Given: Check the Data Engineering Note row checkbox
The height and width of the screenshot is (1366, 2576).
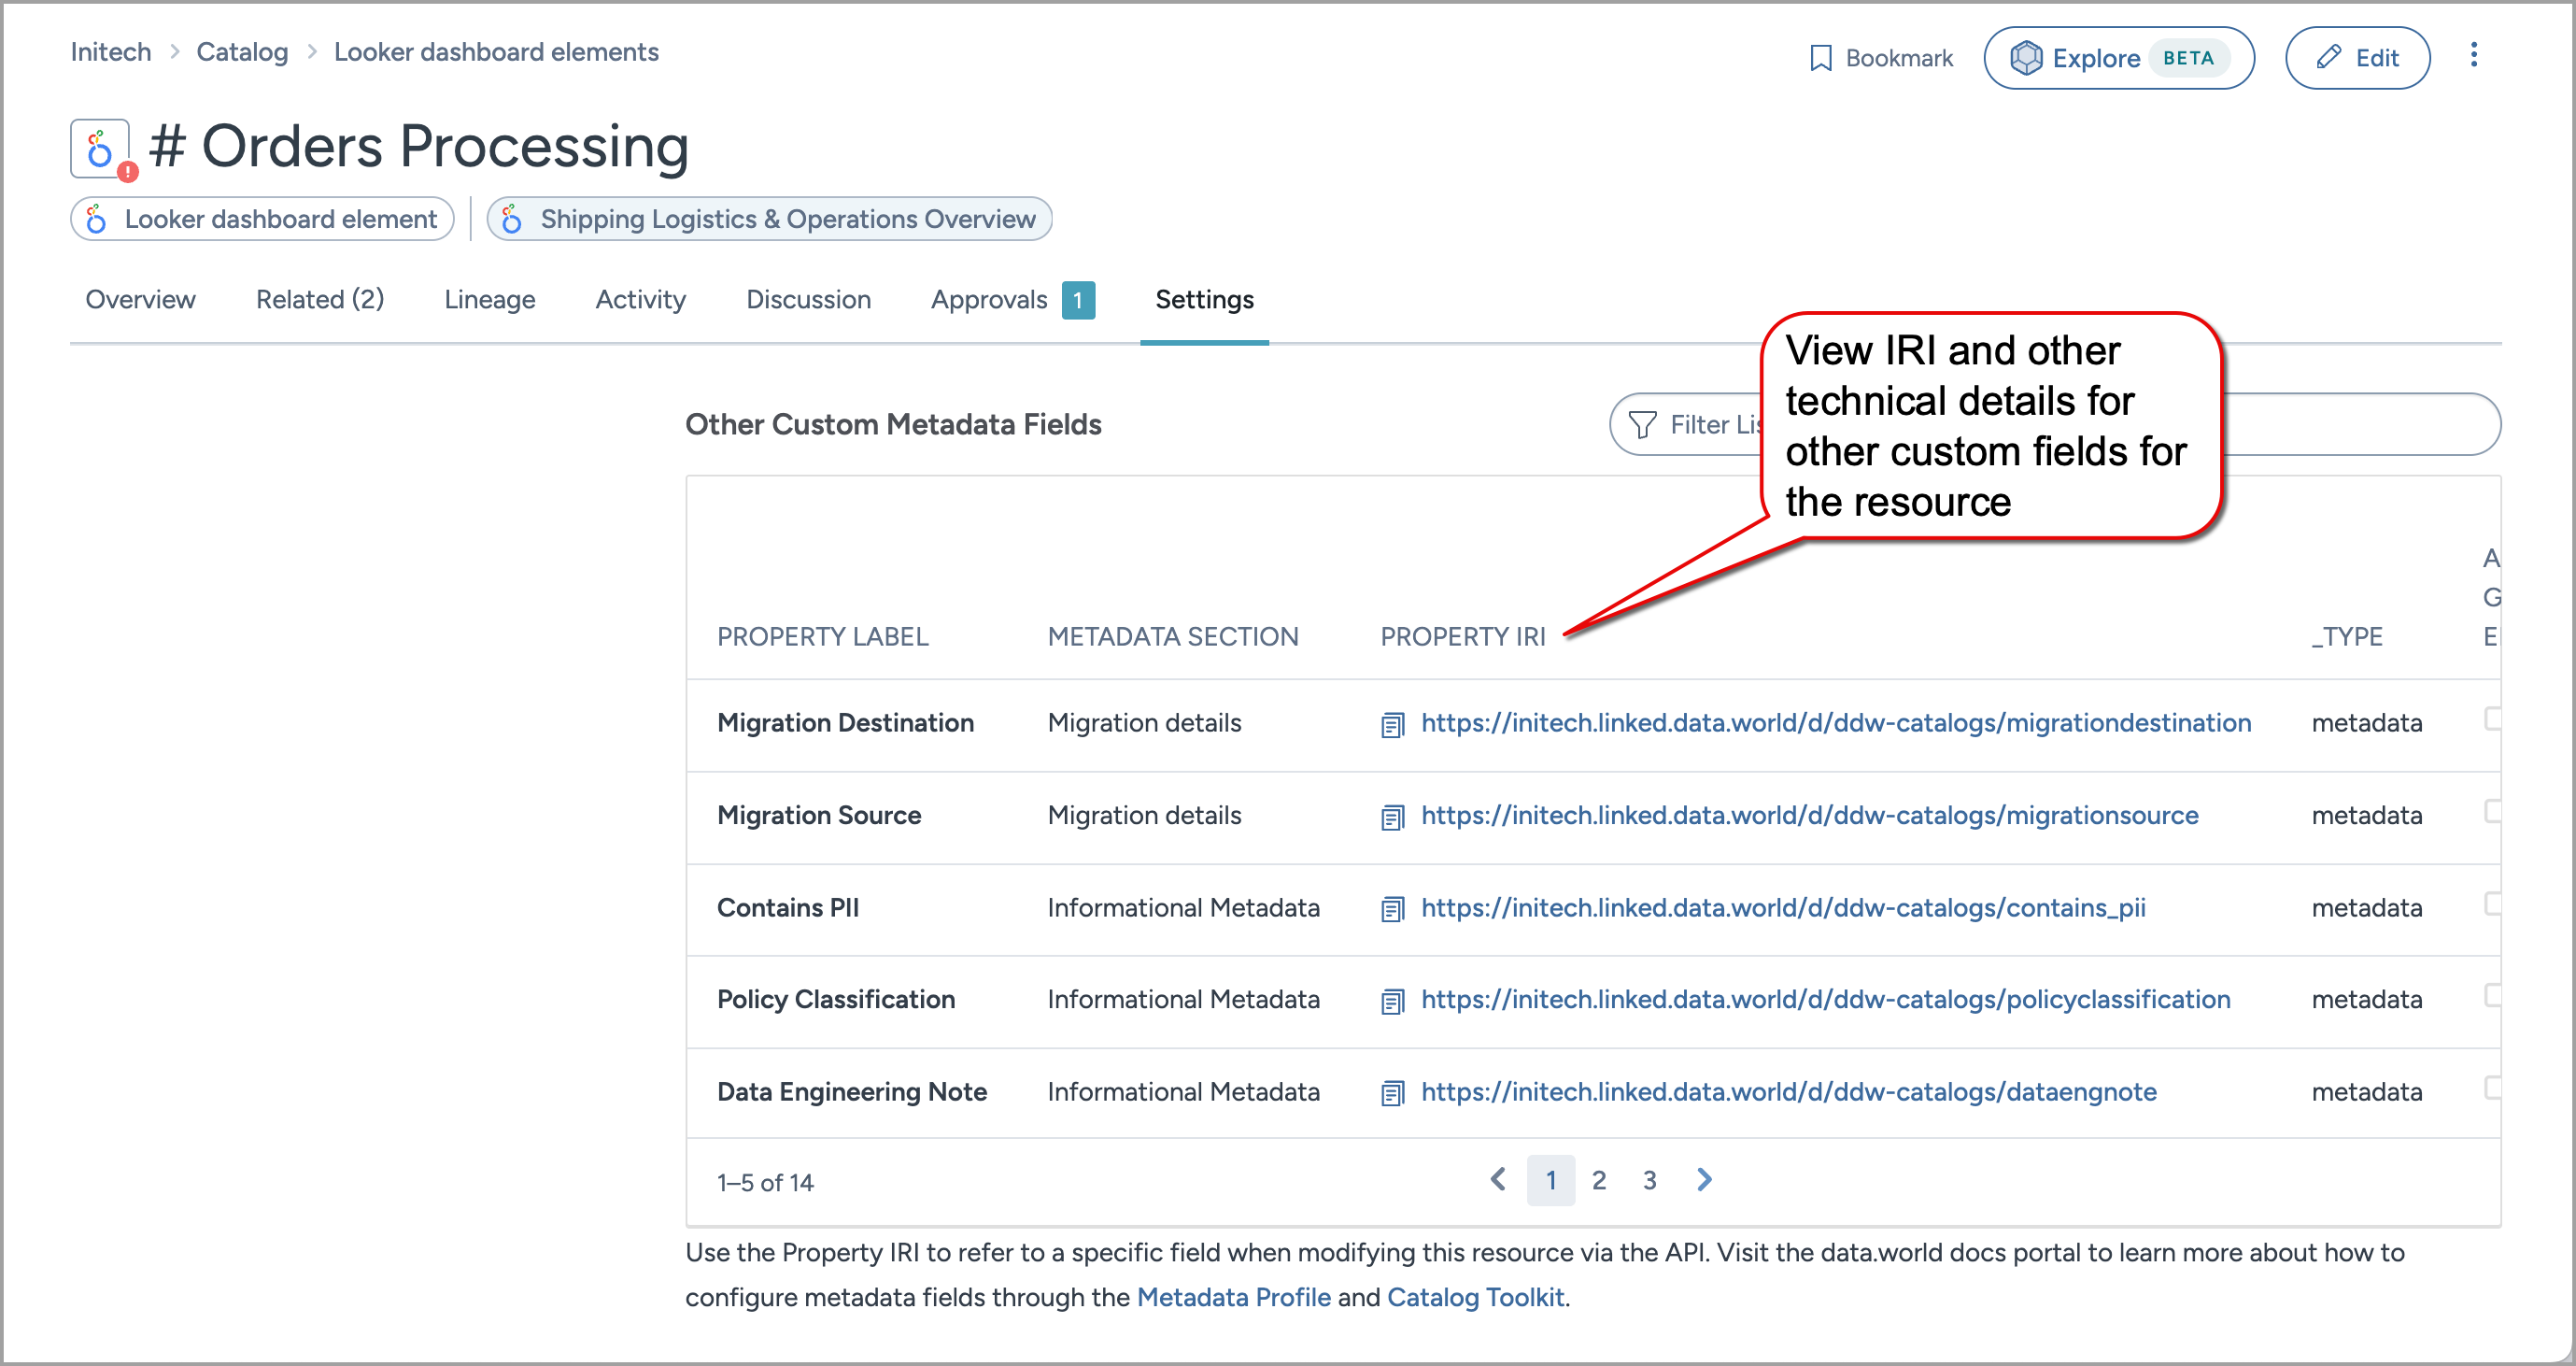Looking at the screenshot, I should point(2494,1088).
